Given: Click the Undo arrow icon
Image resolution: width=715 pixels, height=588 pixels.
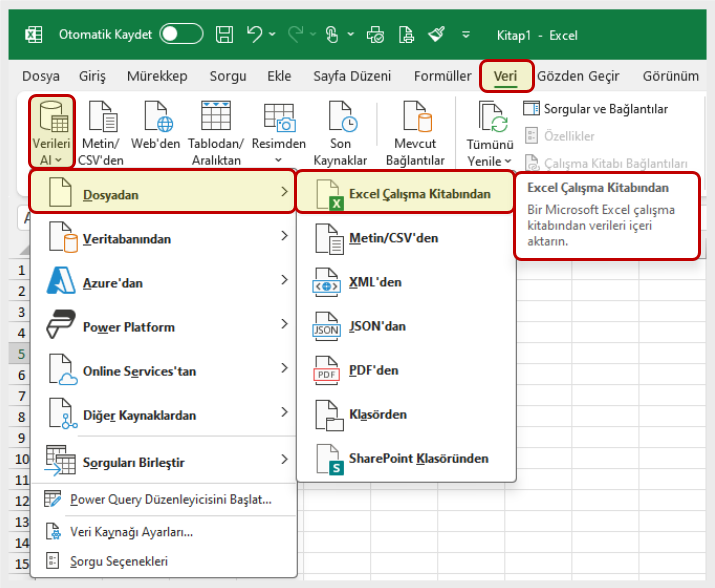Looking at the screenshot, I should tap(254, 34).
